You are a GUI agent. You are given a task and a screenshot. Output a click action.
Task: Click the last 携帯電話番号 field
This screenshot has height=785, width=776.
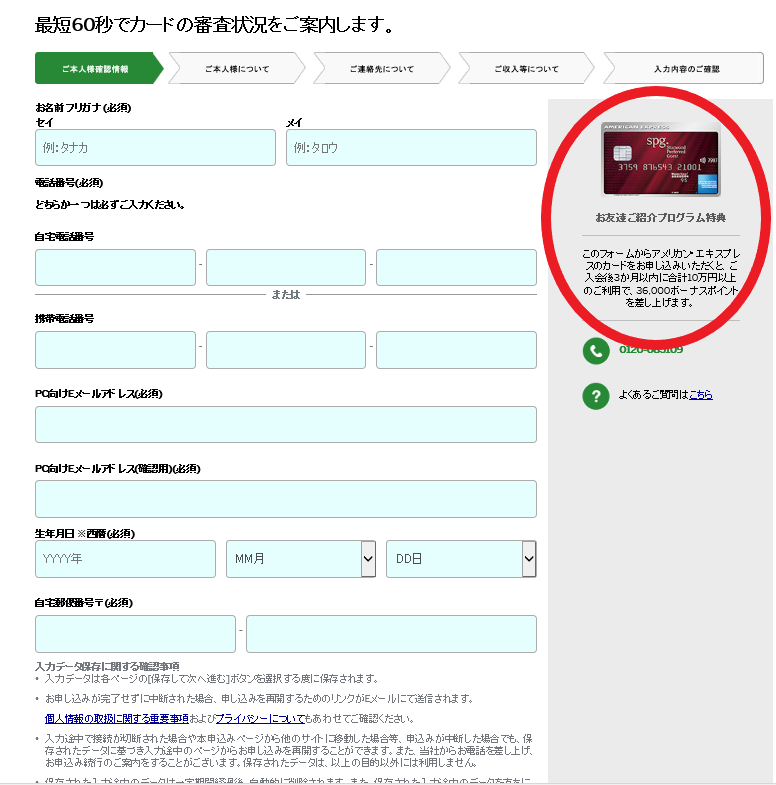(x=456, y=350)
